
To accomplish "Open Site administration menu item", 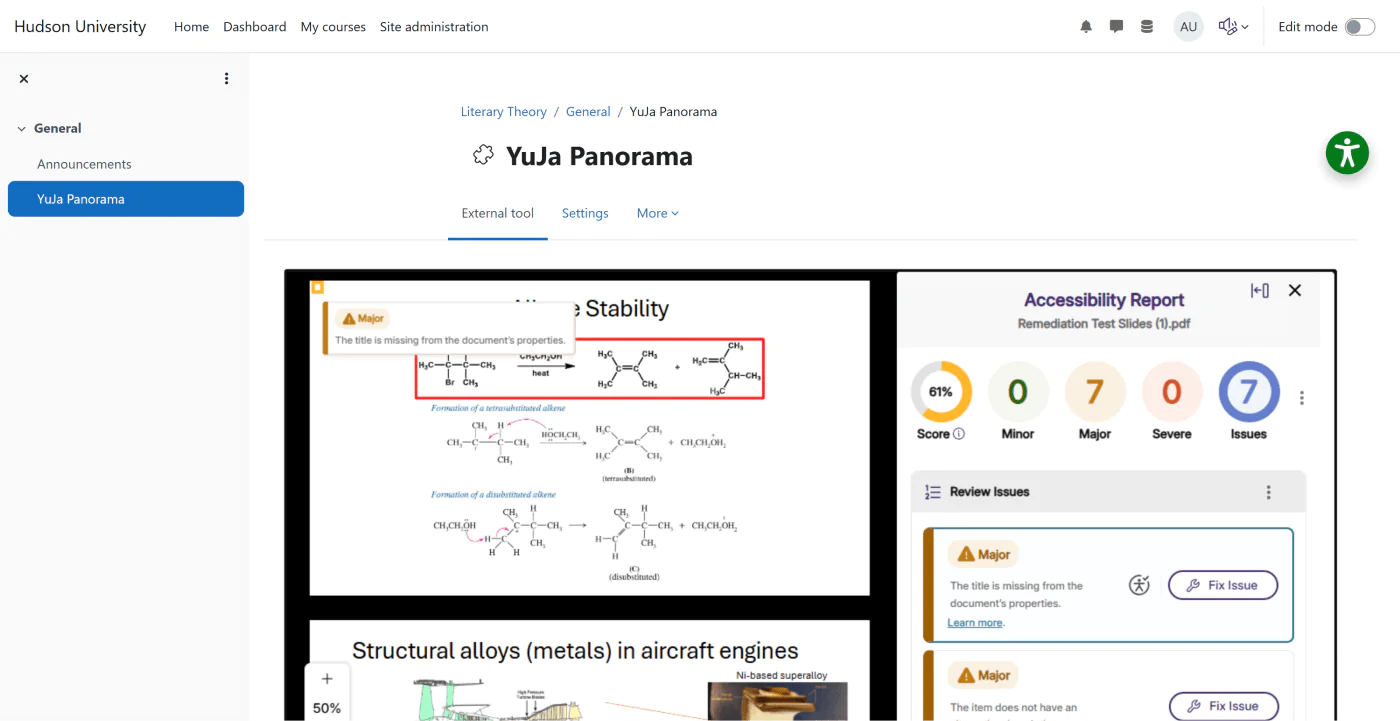I will pyautogui.click(x=434, y=27).
